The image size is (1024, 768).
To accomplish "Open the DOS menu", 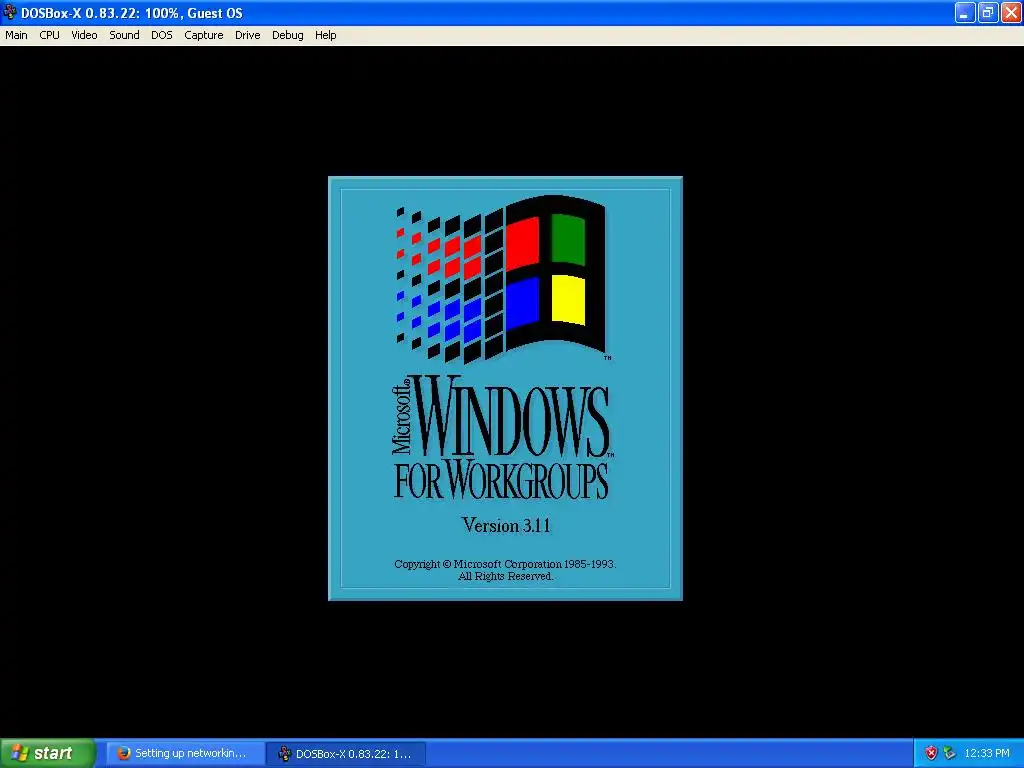I will coord(161,35).
